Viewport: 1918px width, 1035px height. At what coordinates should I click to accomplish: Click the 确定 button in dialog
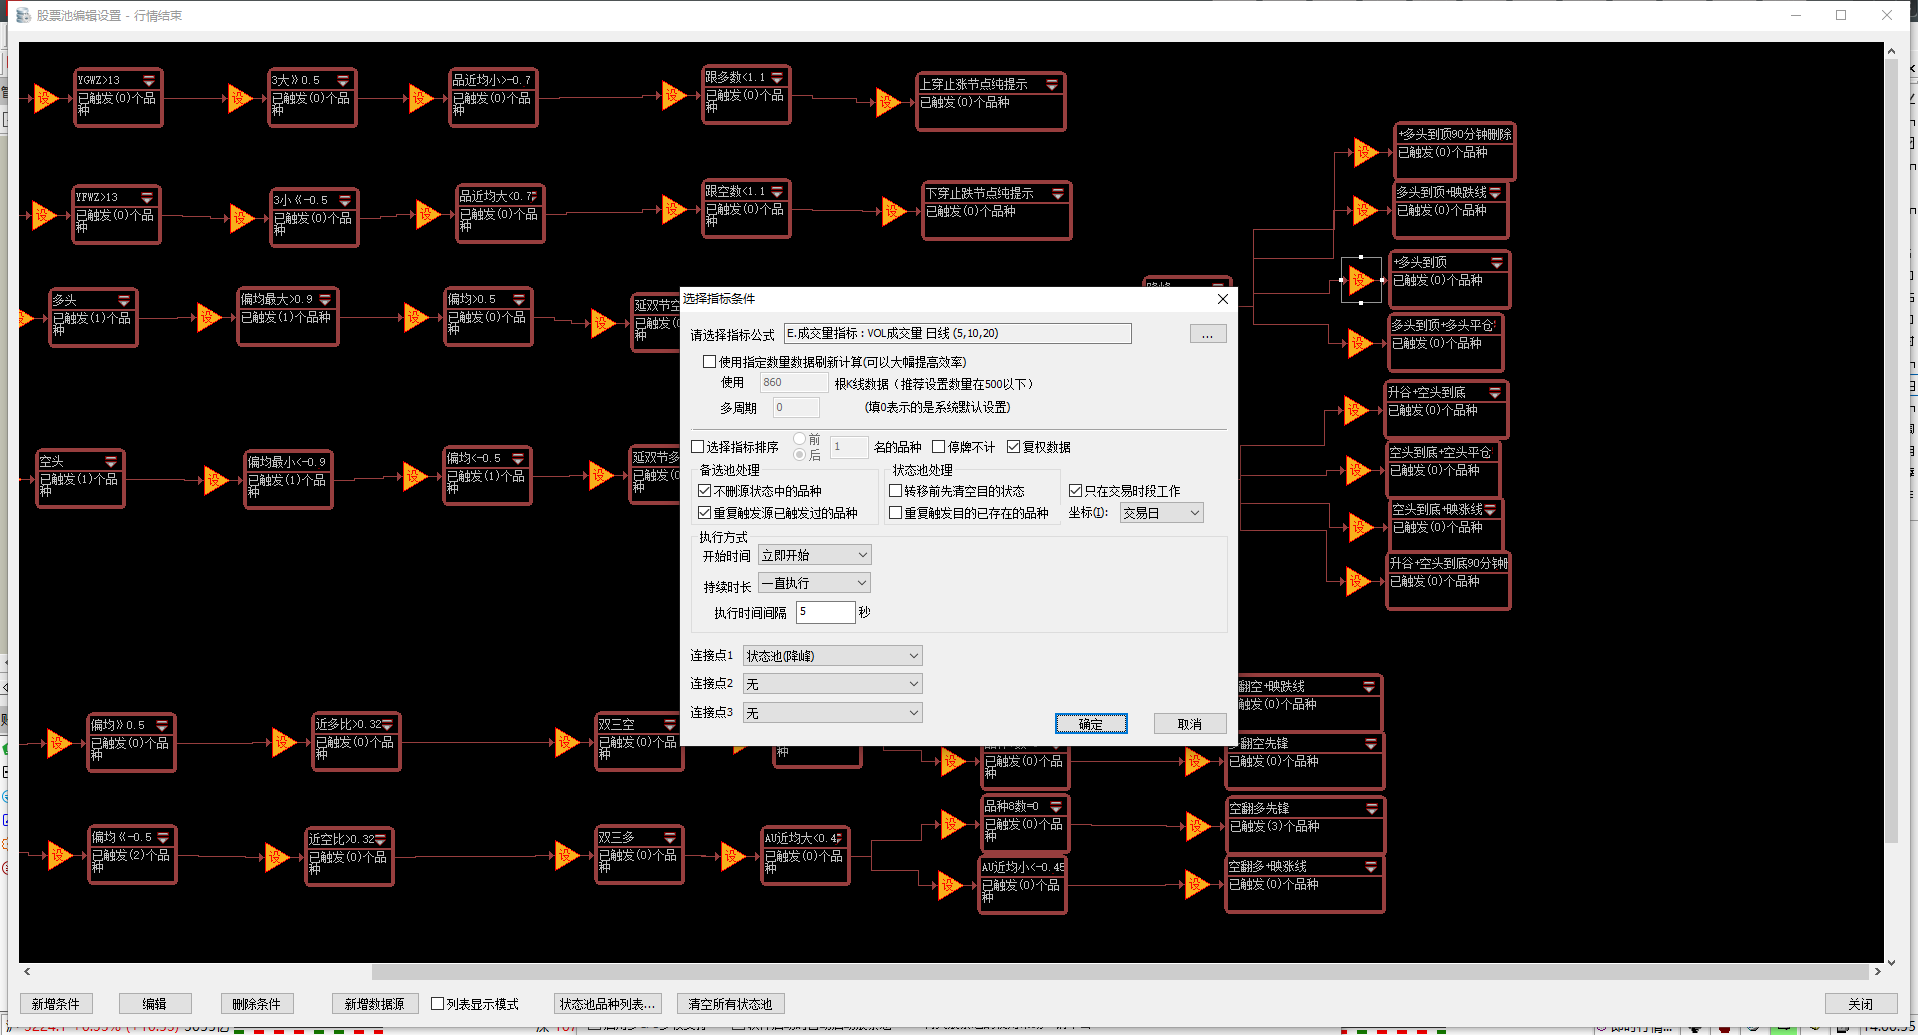(1091, 724)
